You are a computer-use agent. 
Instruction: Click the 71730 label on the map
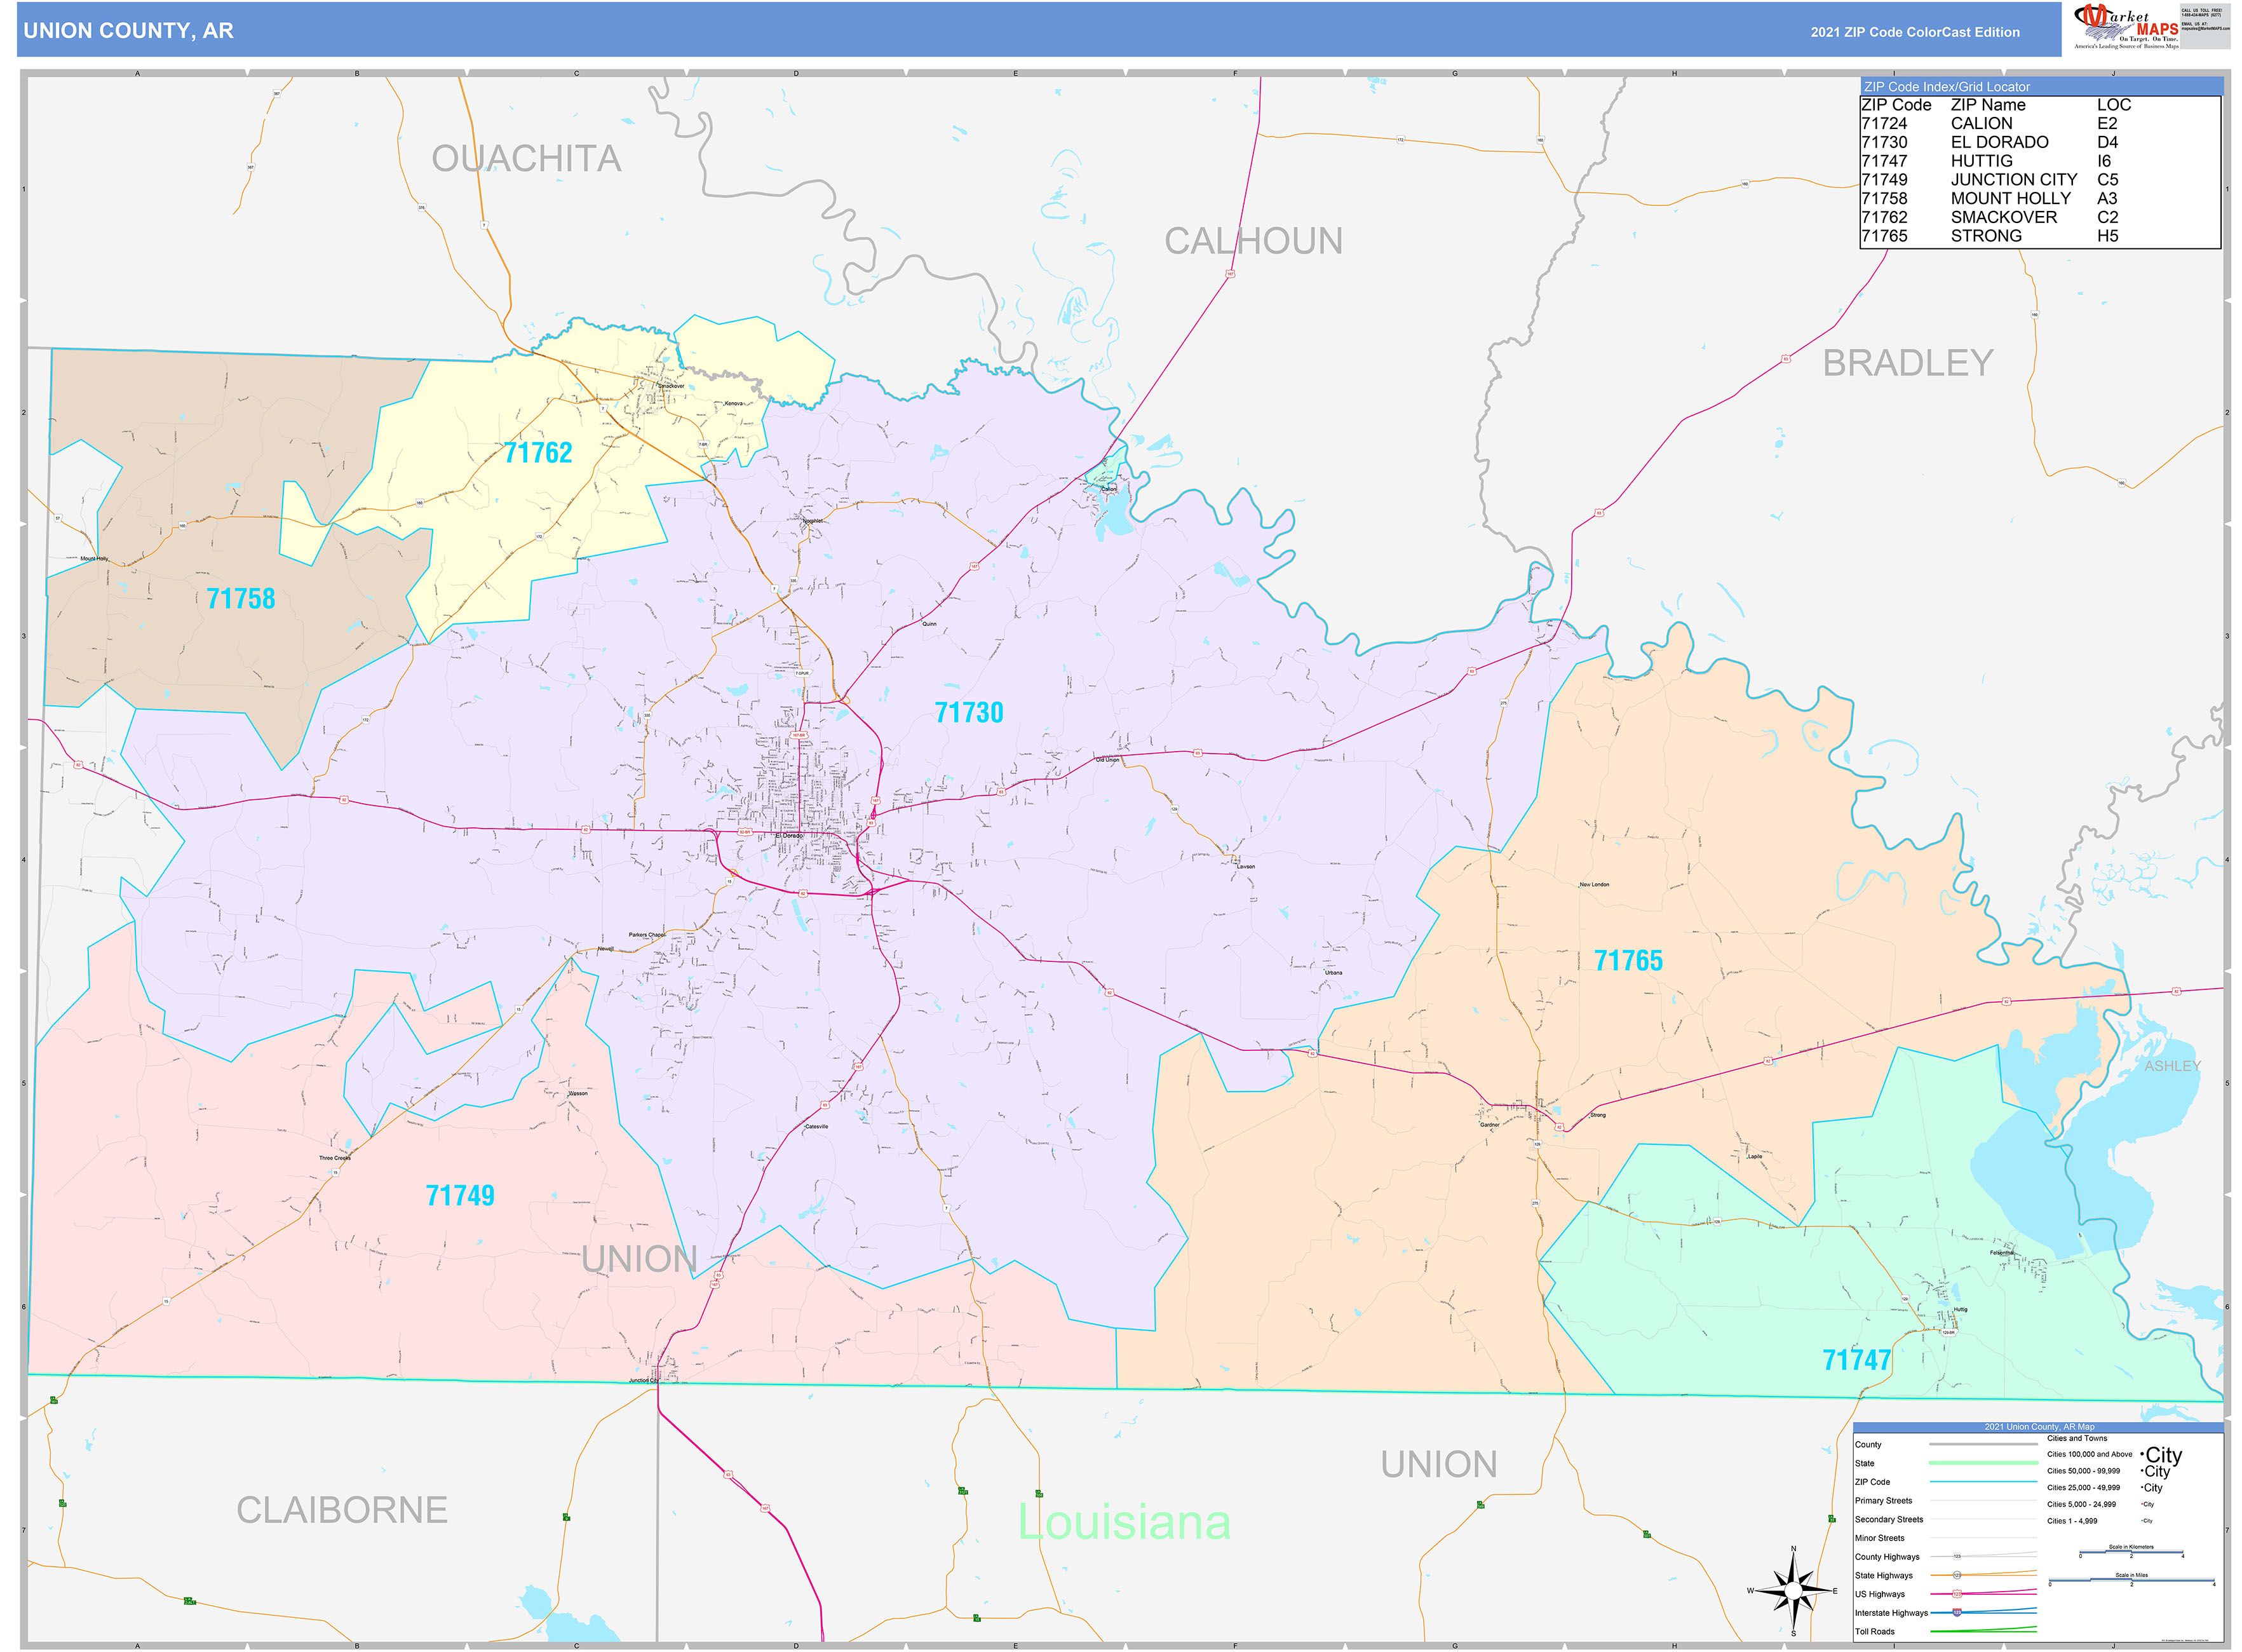968,712
